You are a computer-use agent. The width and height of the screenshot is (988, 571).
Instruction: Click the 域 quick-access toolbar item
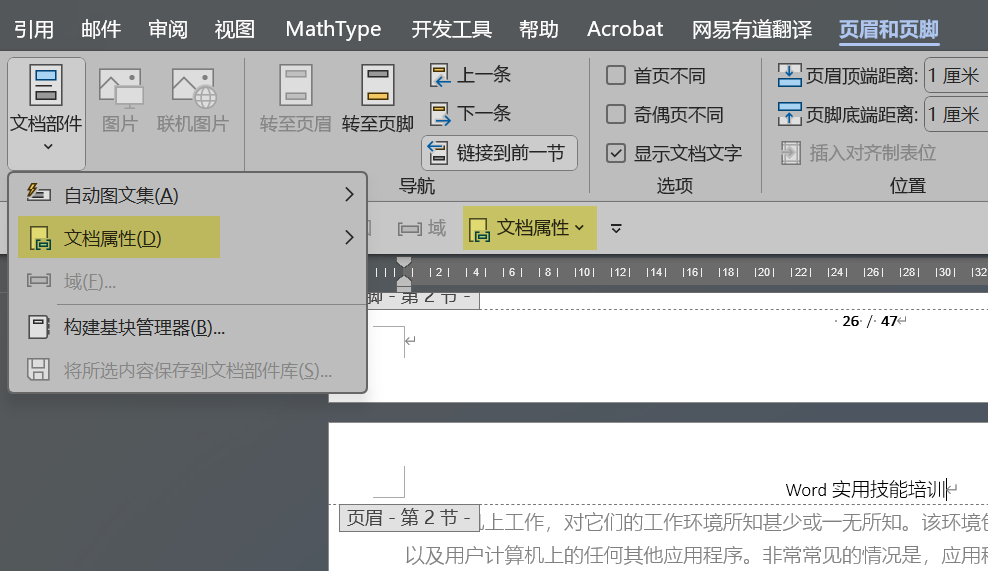422,228
